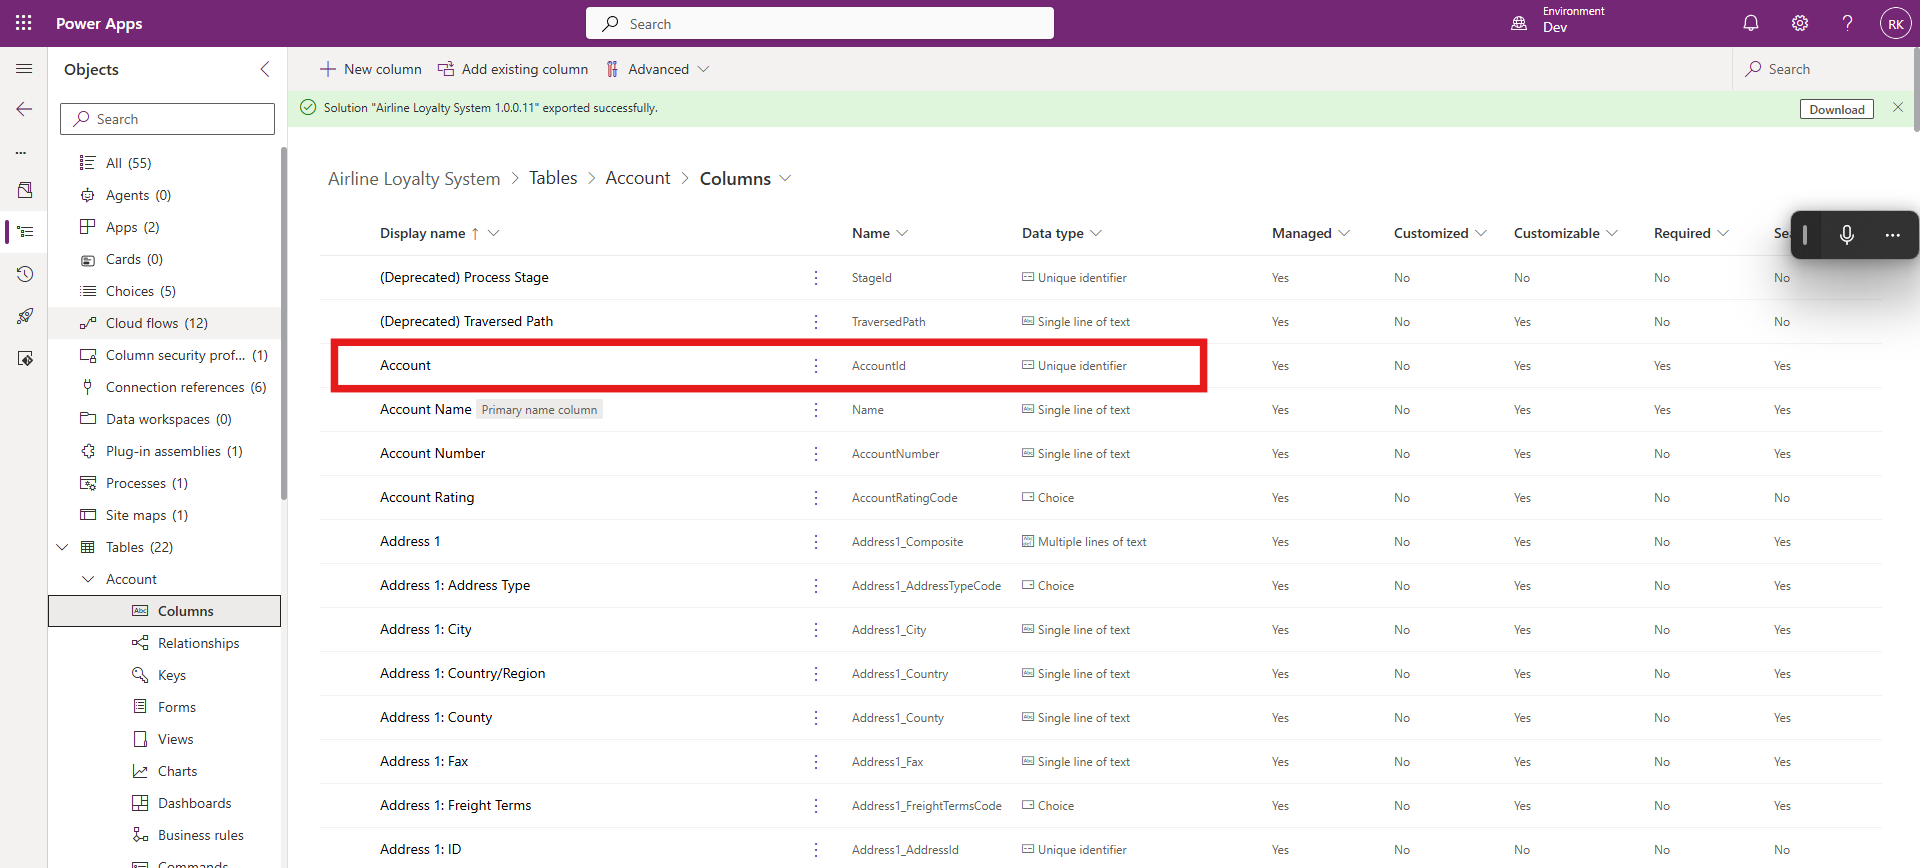Click the microphone icon in floating toolbar
The image size is (1920, 868).
[1846, 235]
